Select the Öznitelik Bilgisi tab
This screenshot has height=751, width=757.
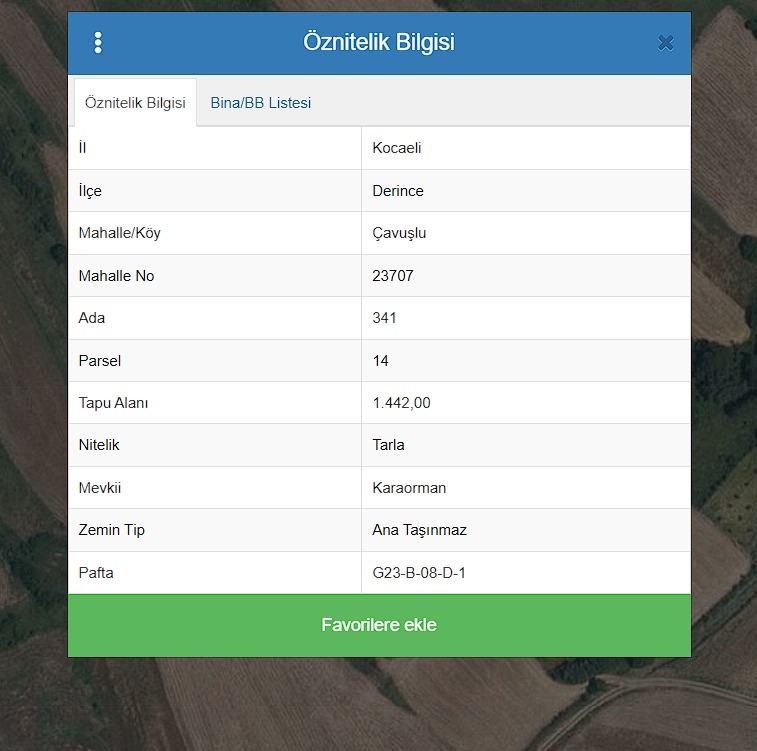[135, 103]
